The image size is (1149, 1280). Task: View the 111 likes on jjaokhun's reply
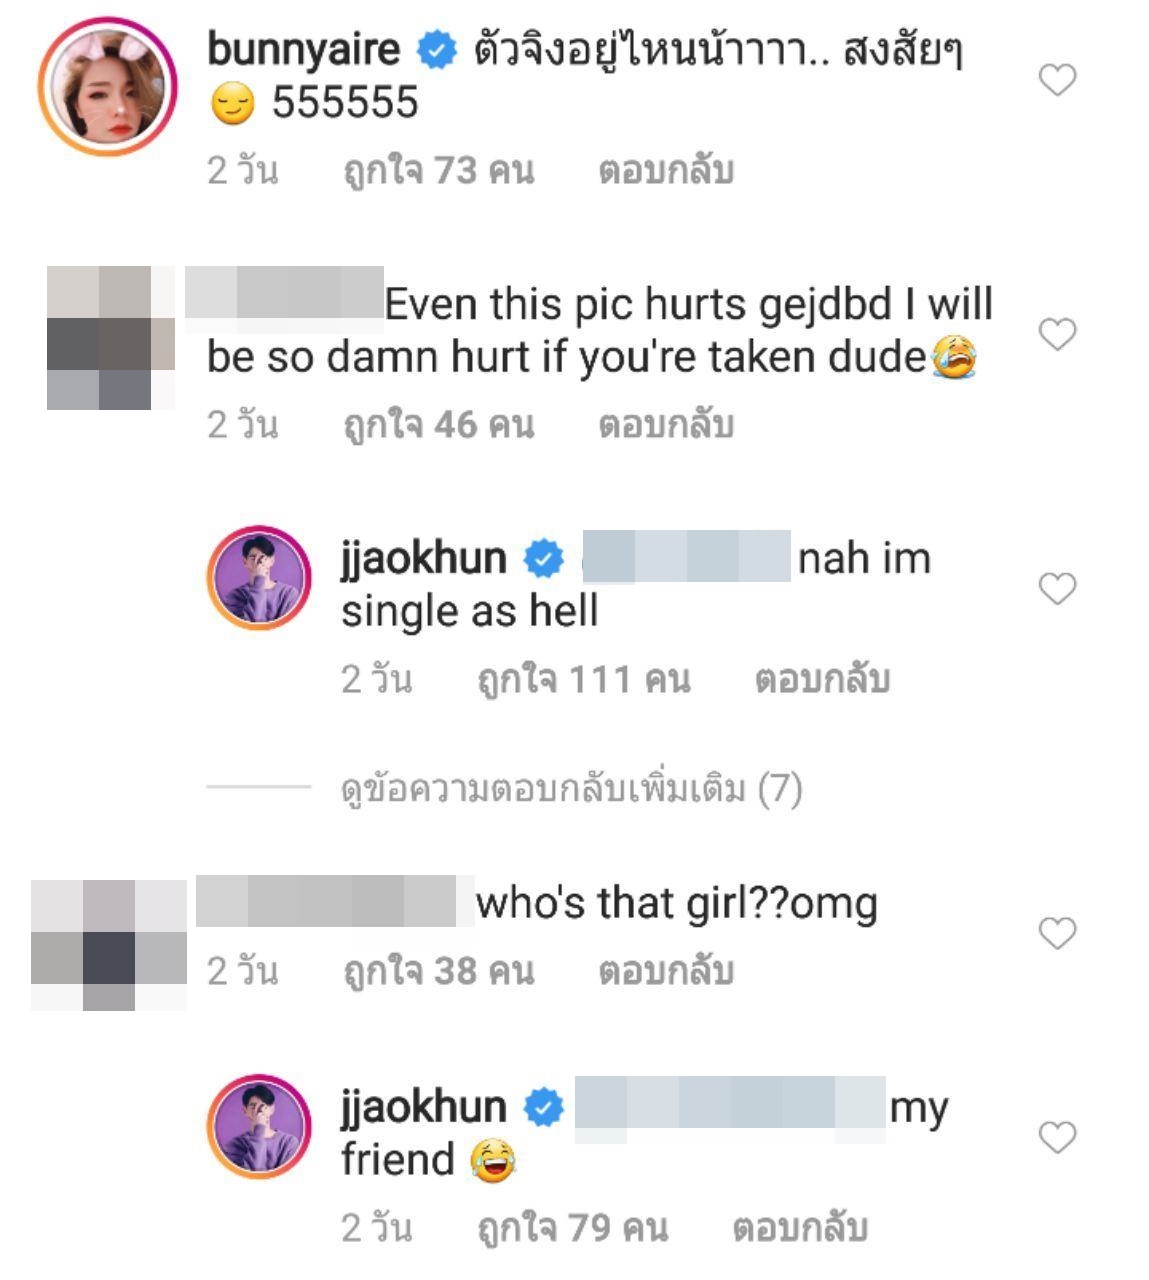point(584,679)
